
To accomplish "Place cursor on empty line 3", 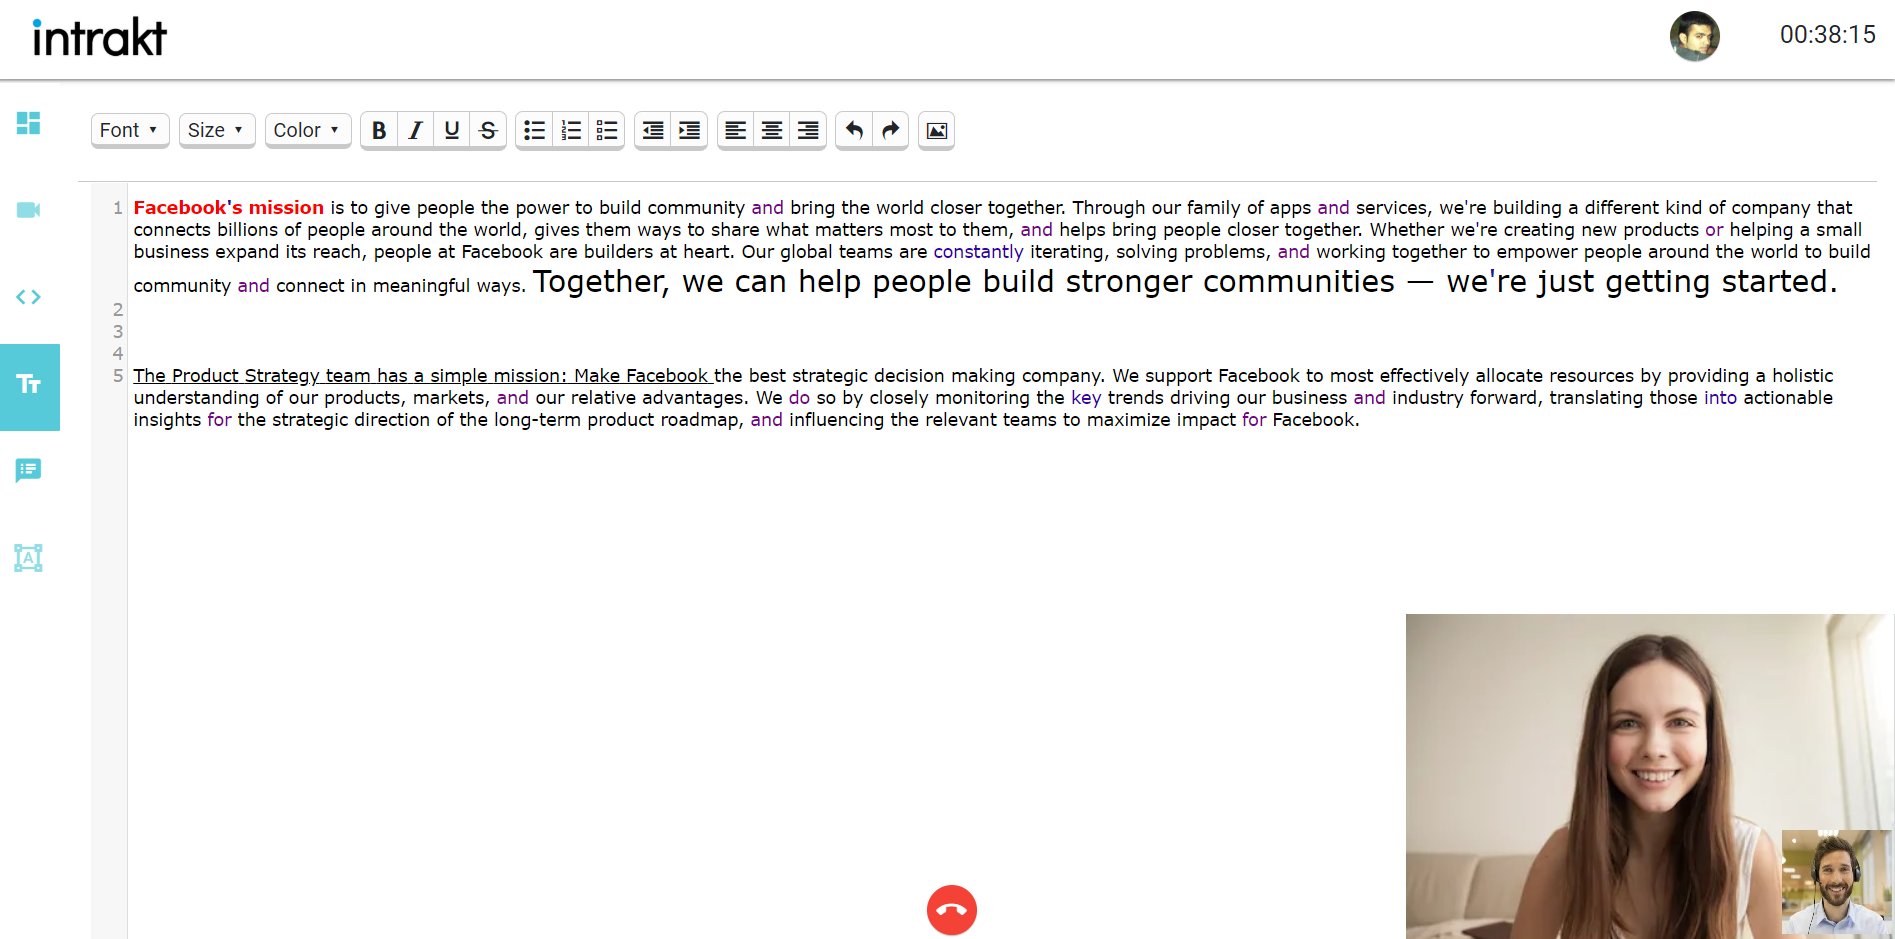I will (1000, 332).
